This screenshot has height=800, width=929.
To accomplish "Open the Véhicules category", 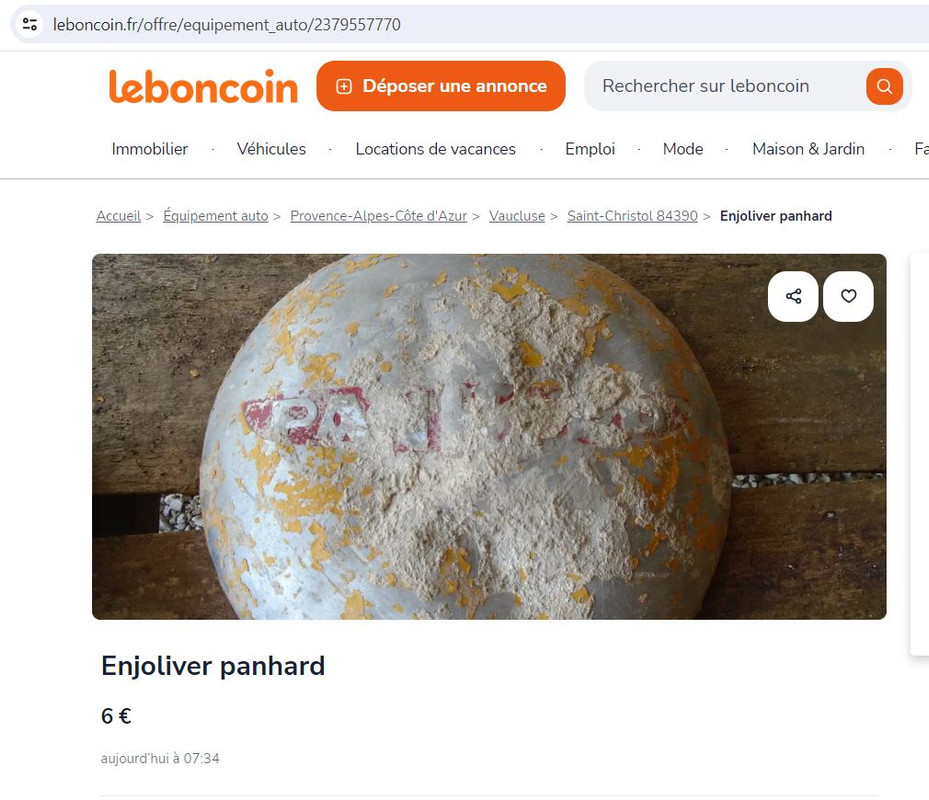I will tap(271, 149).
